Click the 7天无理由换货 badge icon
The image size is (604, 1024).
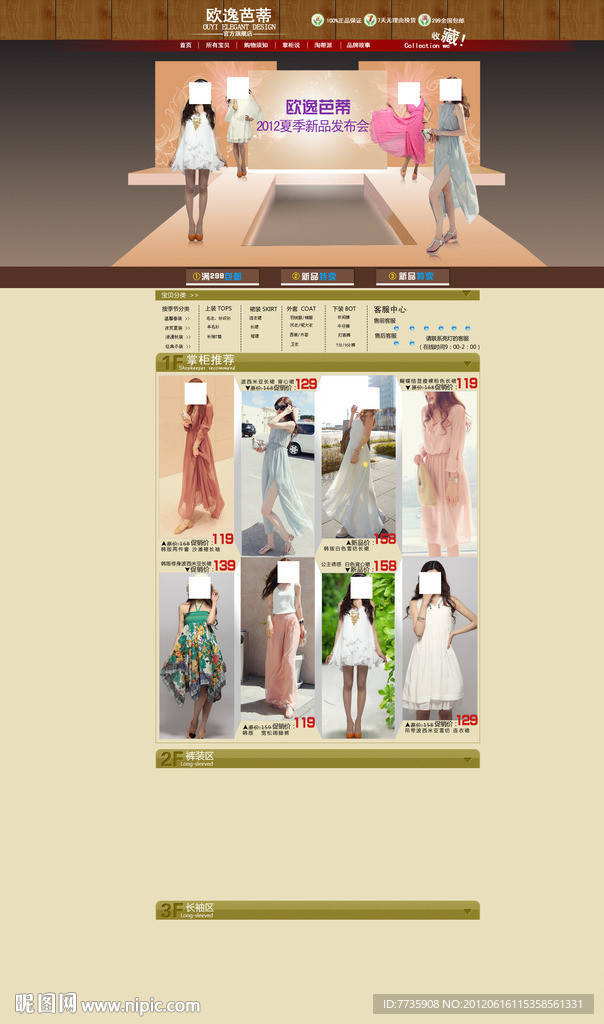click(x=370, y=20)
